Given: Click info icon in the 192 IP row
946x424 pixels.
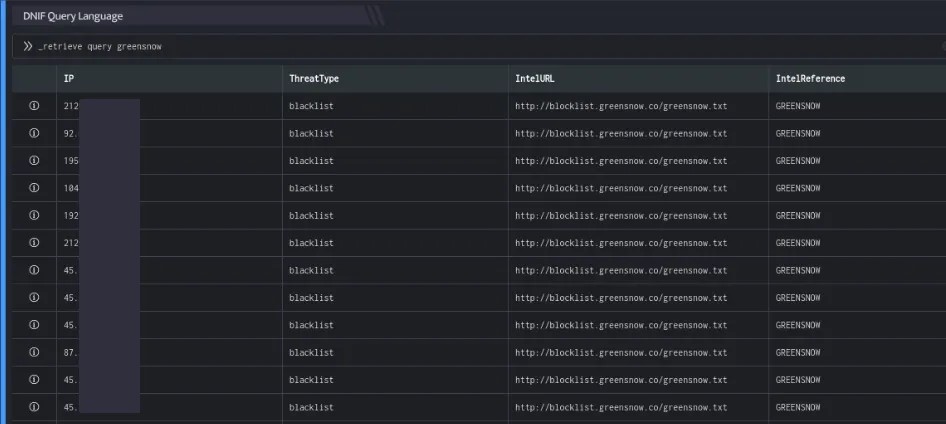Looking at the screenshot, I should [x=34, y=215].
